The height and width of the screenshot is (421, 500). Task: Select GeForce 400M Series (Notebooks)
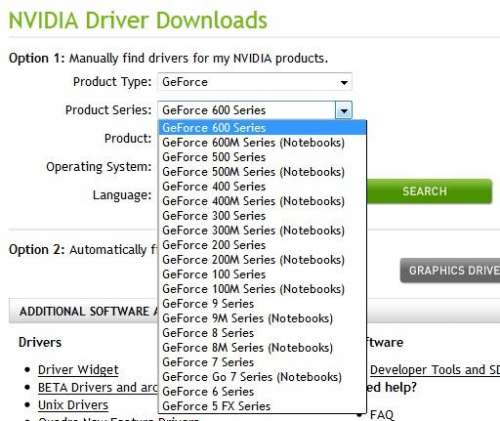[262, 201]
